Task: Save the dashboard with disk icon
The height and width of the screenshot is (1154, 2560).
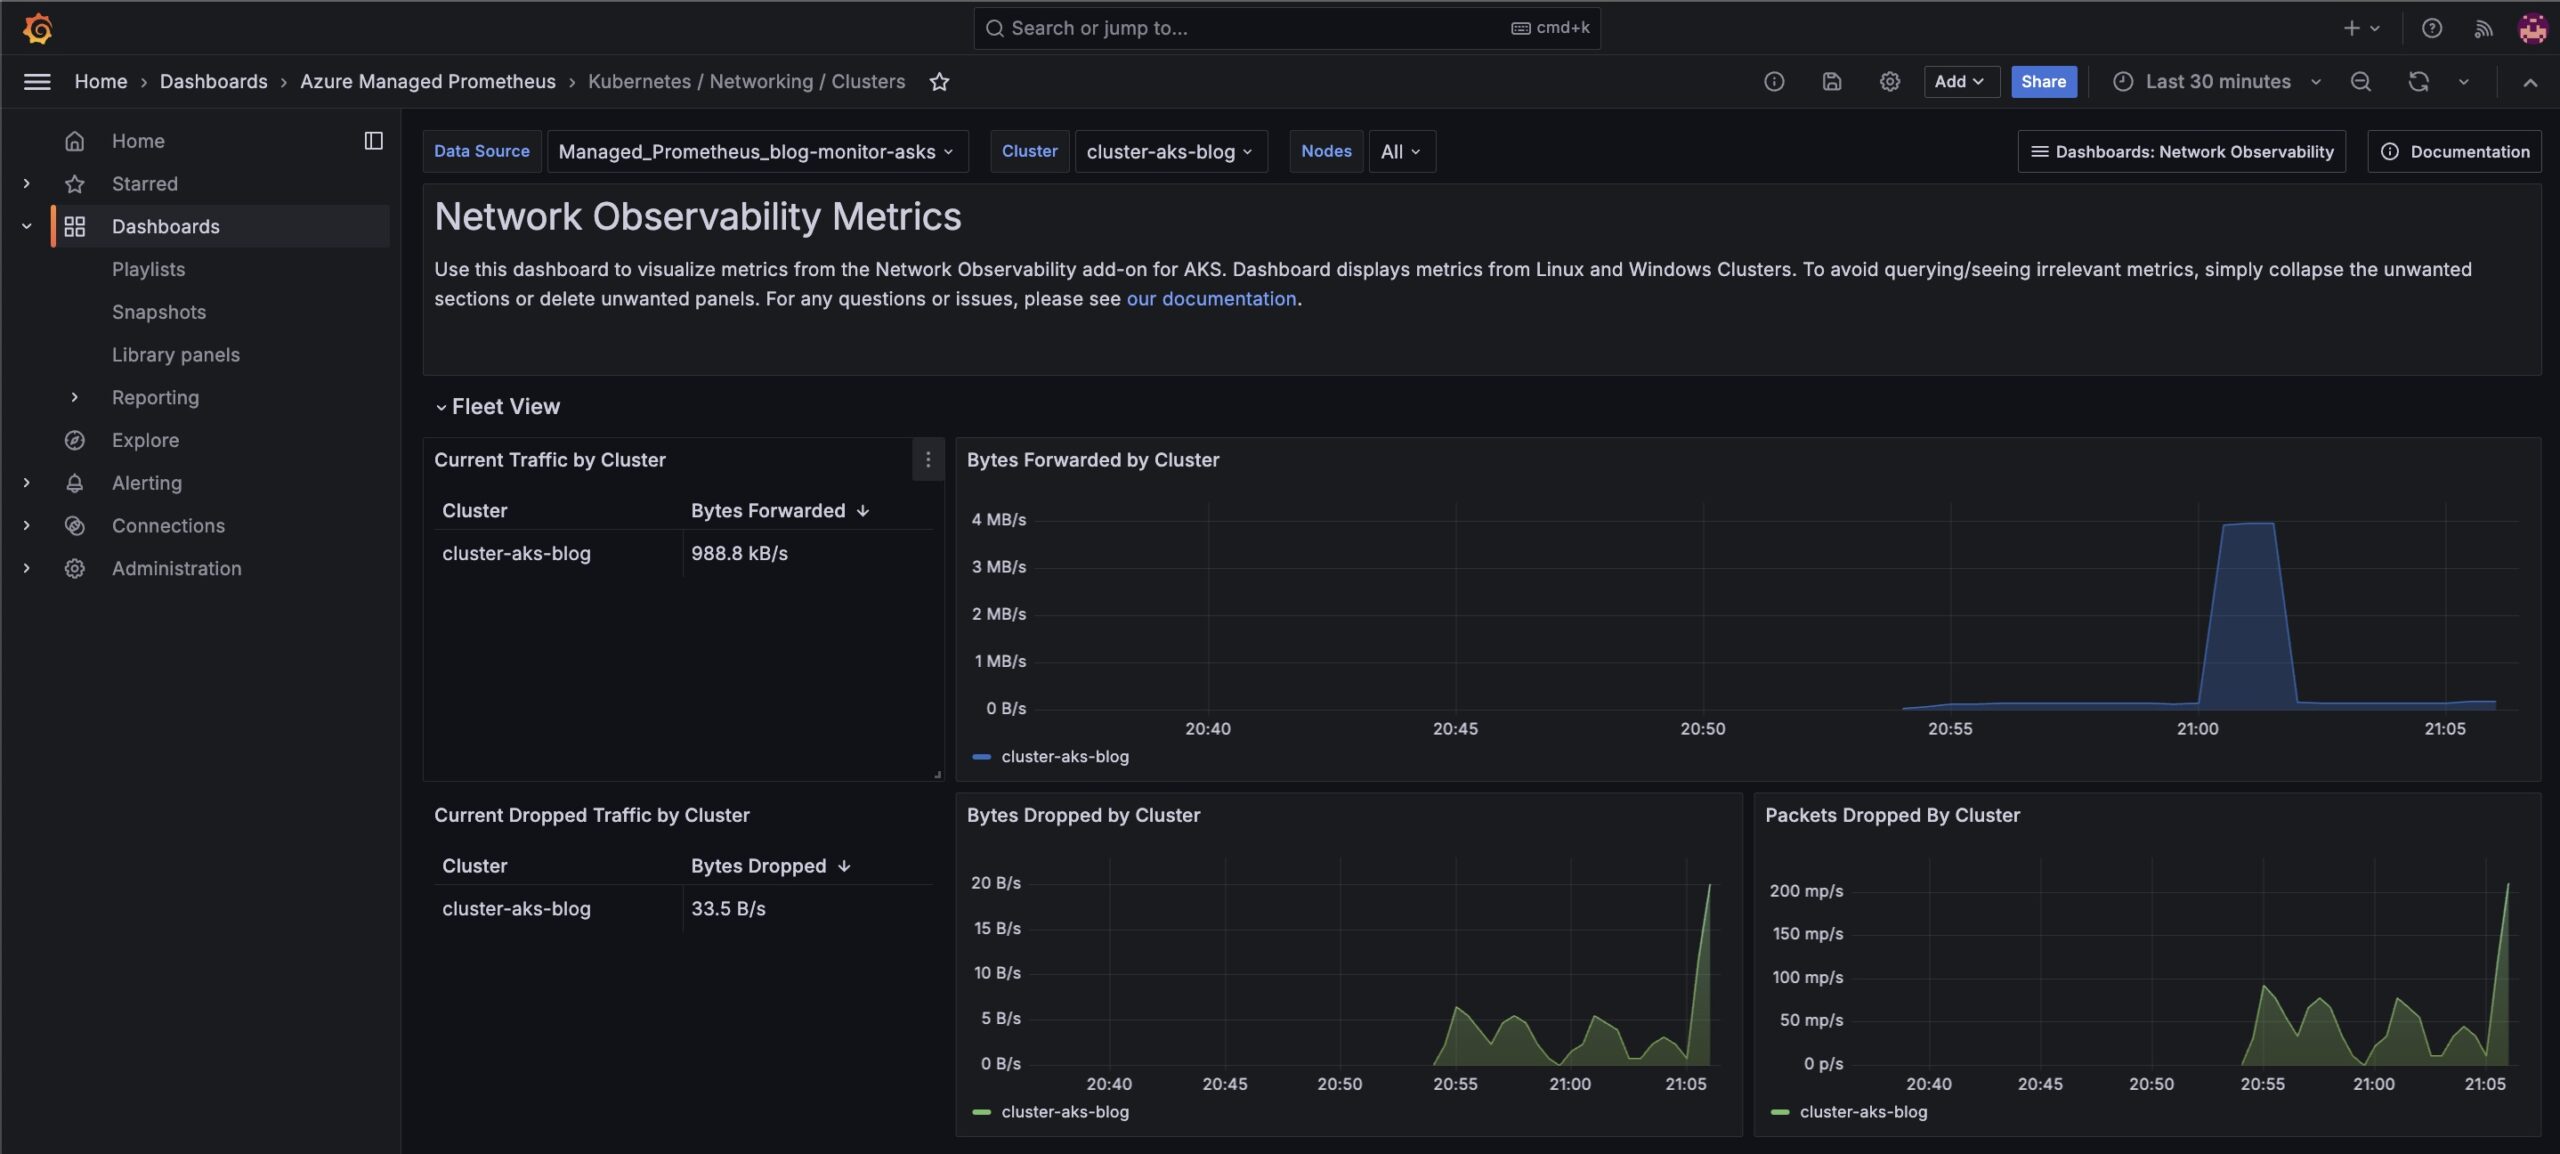Action: [1831, 82]
